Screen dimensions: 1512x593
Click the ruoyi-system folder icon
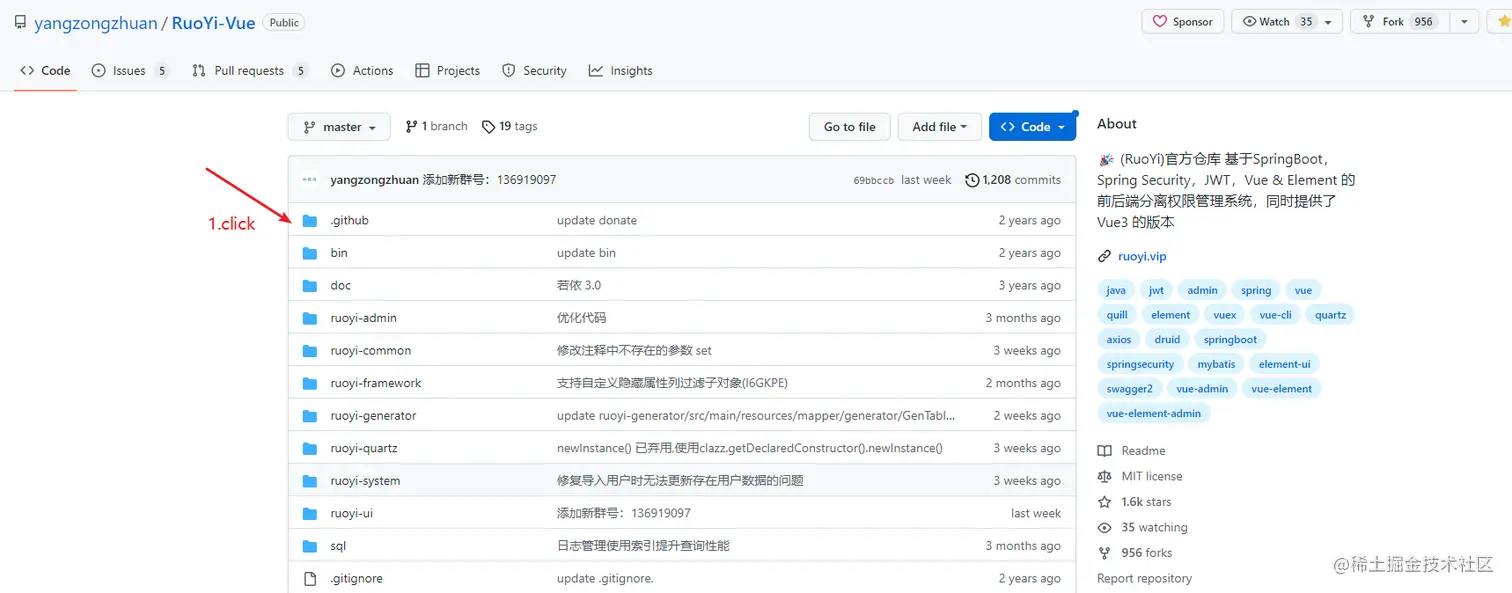point(310,480)
